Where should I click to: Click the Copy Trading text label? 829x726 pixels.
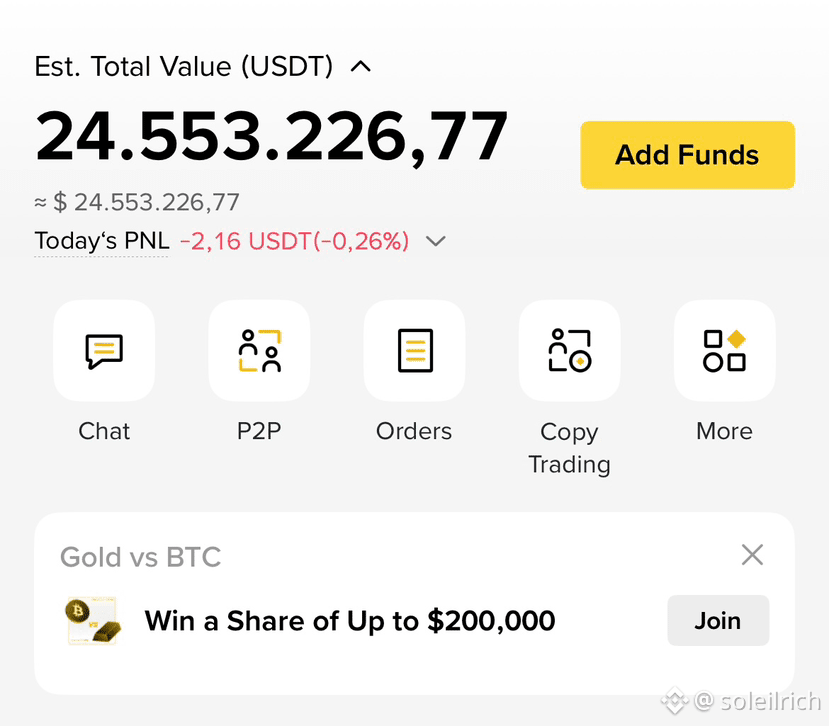click(x=569, y=448)
